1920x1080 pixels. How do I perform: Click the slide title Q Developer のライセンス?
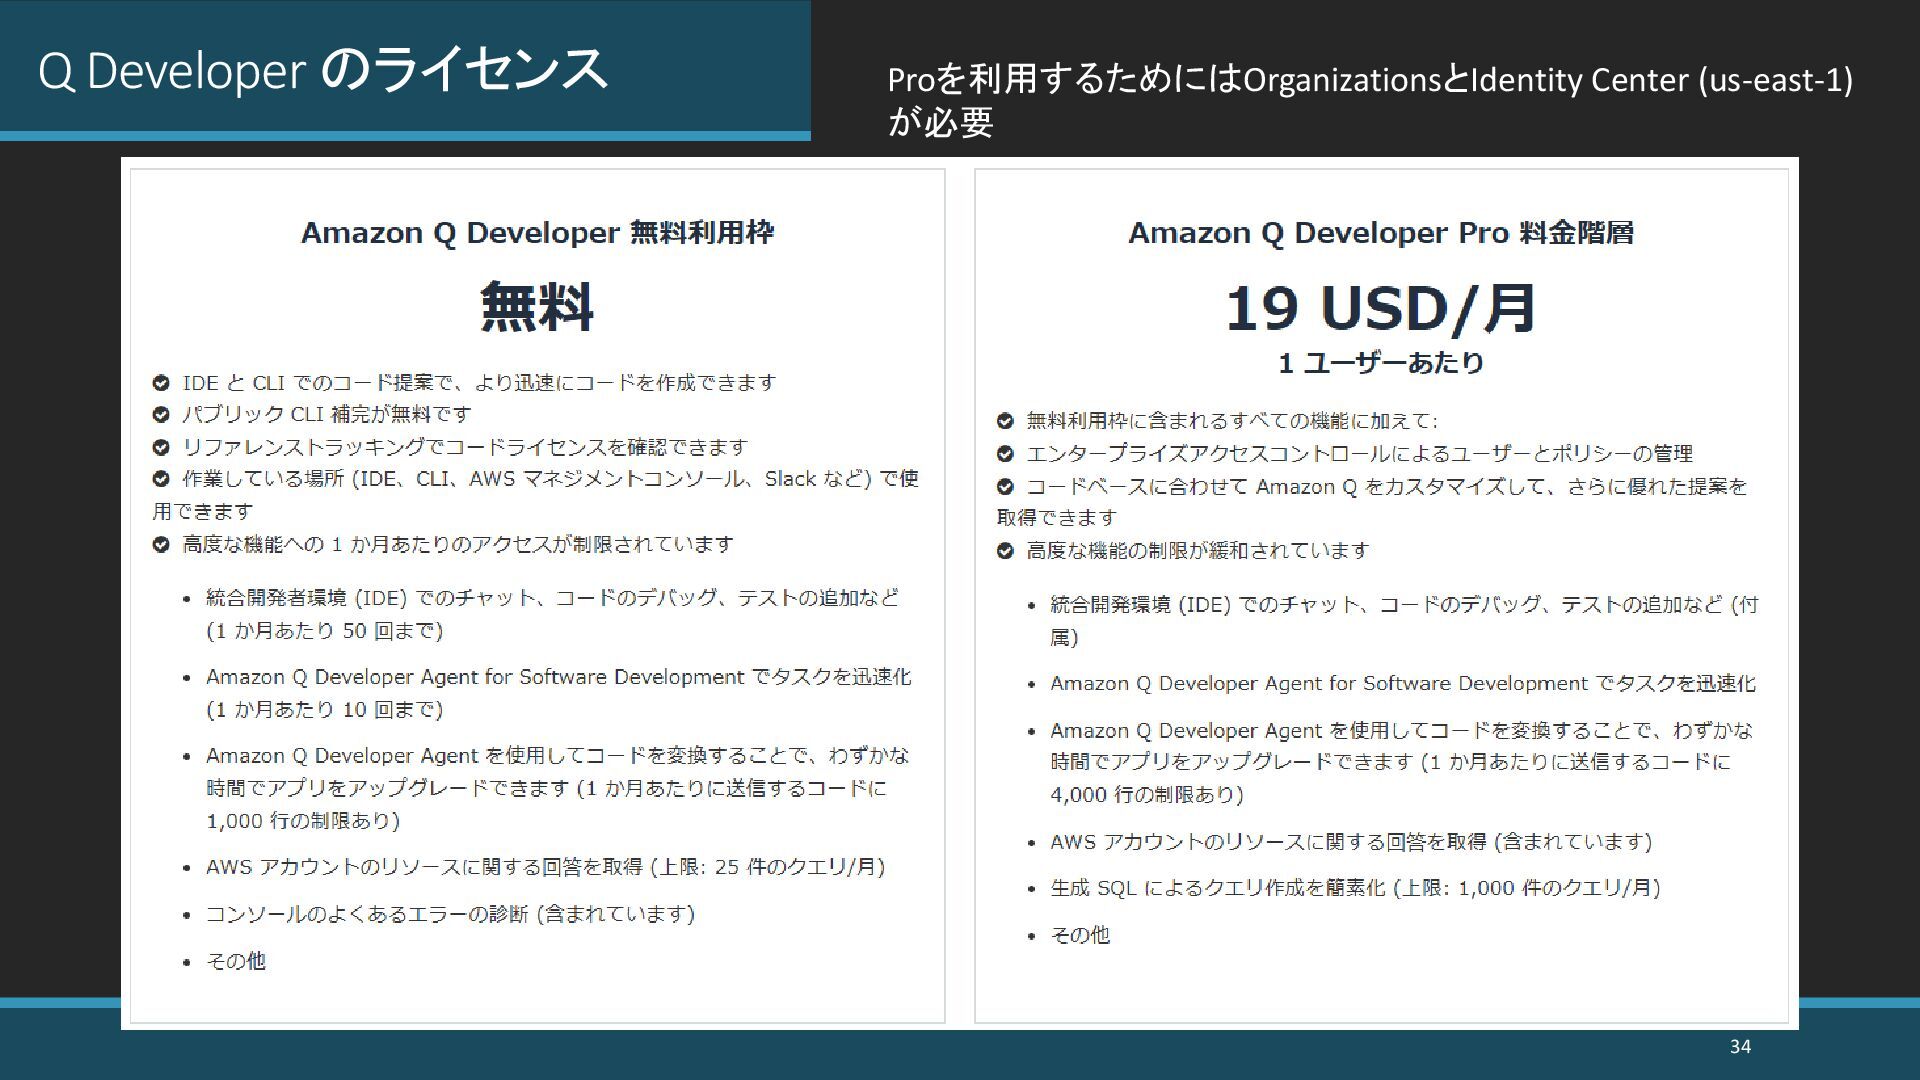tap(322, 70)
